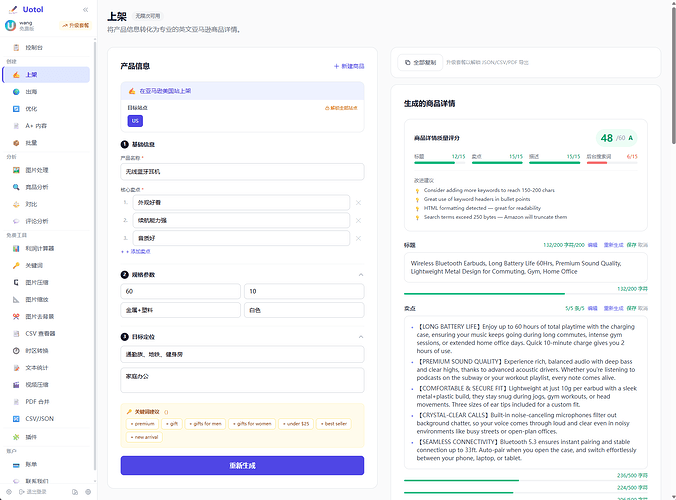The width and height of the screenshot is (676, 500).
Task: Remove the second selling point 续航能力强
Action: (x=358, y=221)
